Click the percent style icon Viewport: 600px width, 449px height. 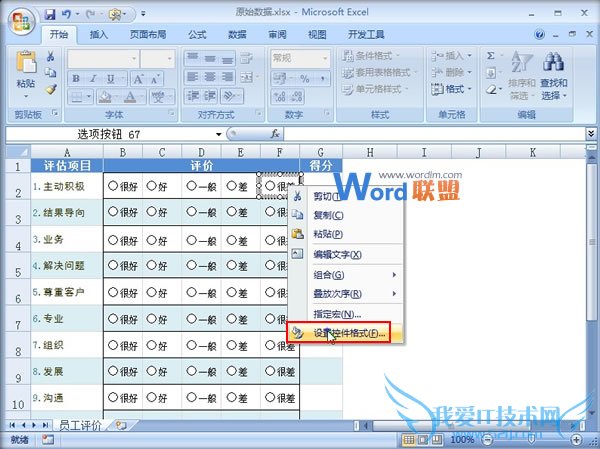coord(305,79)
